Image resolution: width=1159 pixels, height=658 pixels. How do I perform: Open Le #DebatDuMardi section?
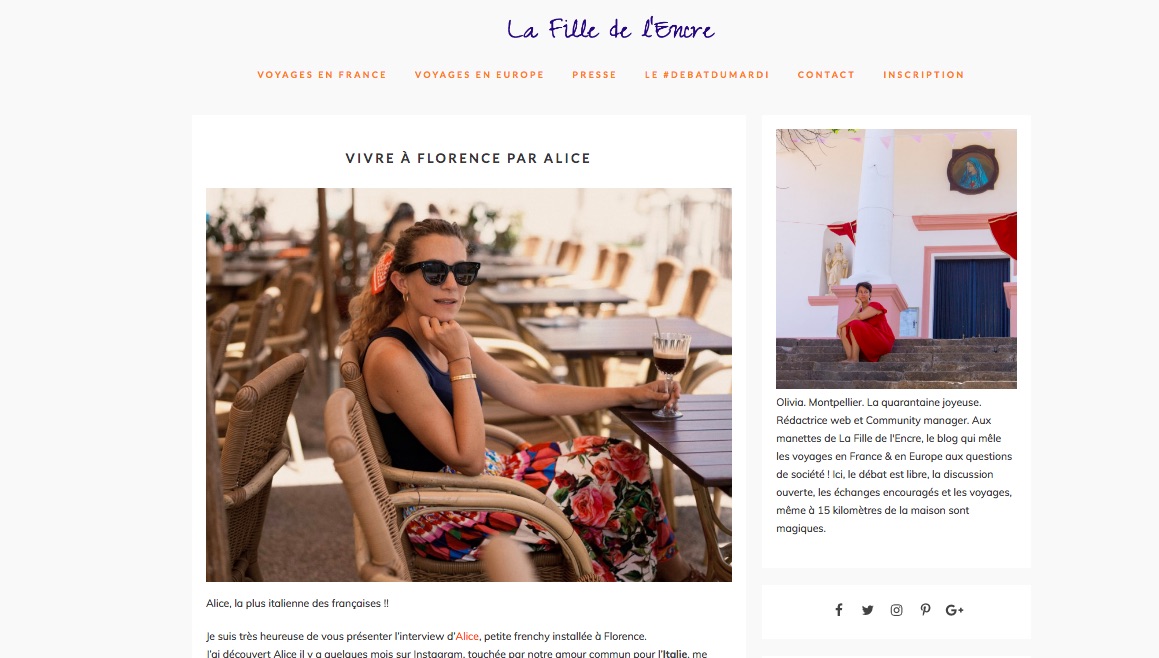[707, 75]
